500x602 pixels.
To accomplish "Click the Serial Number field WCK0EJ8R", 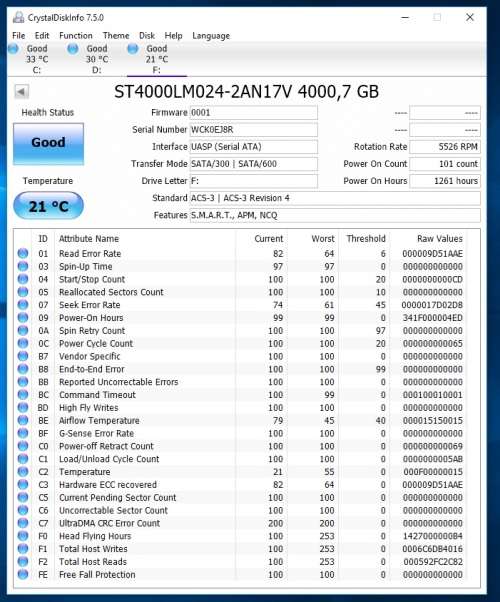I will [253, 130].
